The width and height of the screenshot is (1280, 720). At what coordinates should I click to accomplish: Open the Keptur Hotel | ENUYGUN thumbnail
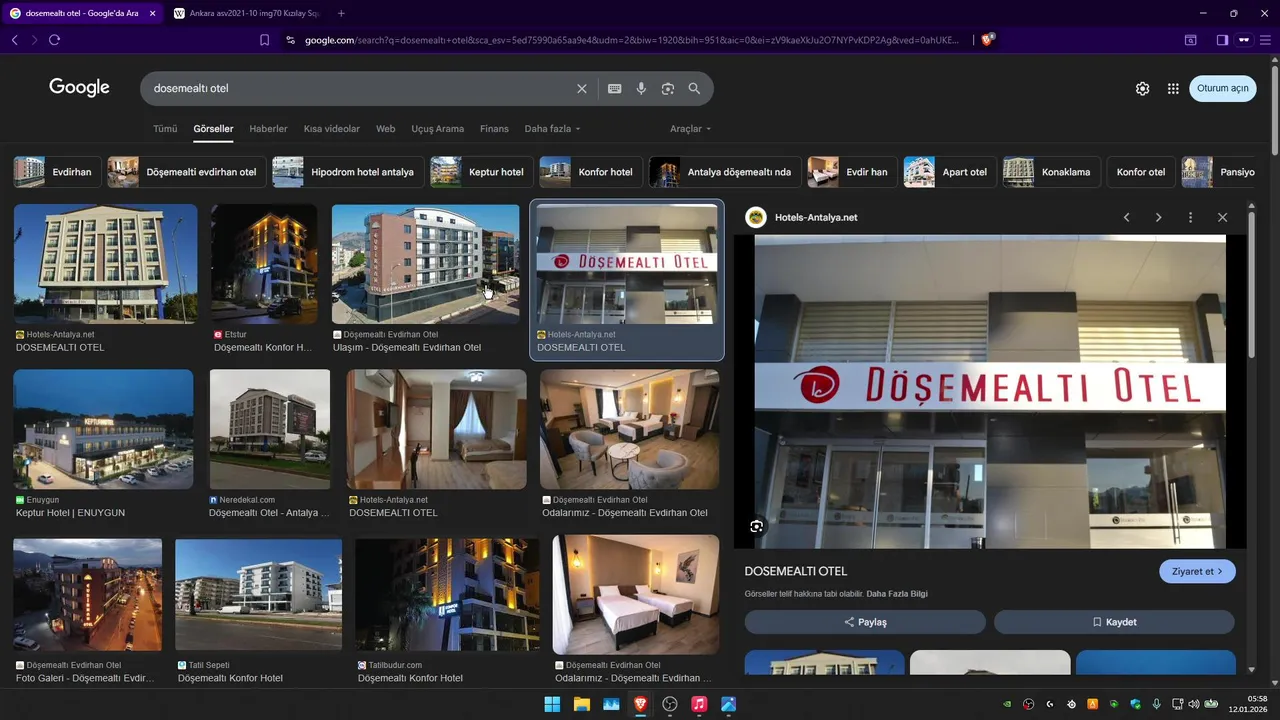pyautogui.click(x=103, y=429)
